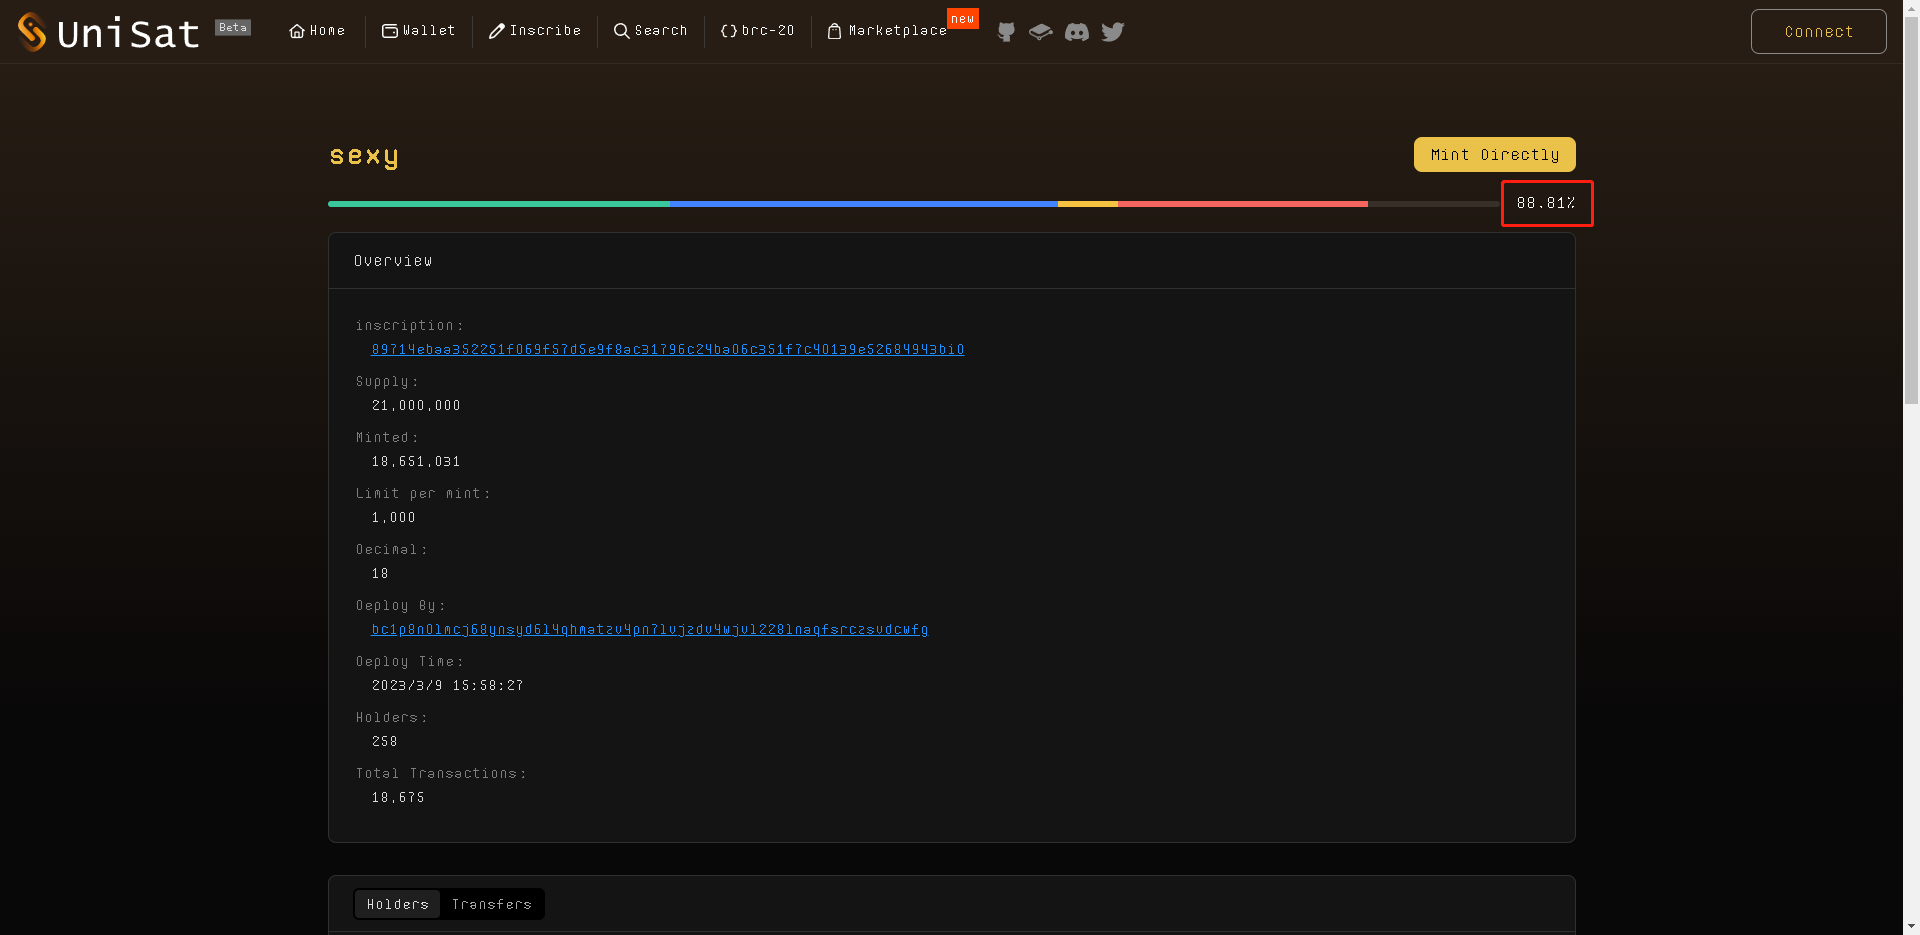Viewport: 1920px width, 935px height.
Task: Click the scrollbar up arrow
Action: click(1911, 8)
